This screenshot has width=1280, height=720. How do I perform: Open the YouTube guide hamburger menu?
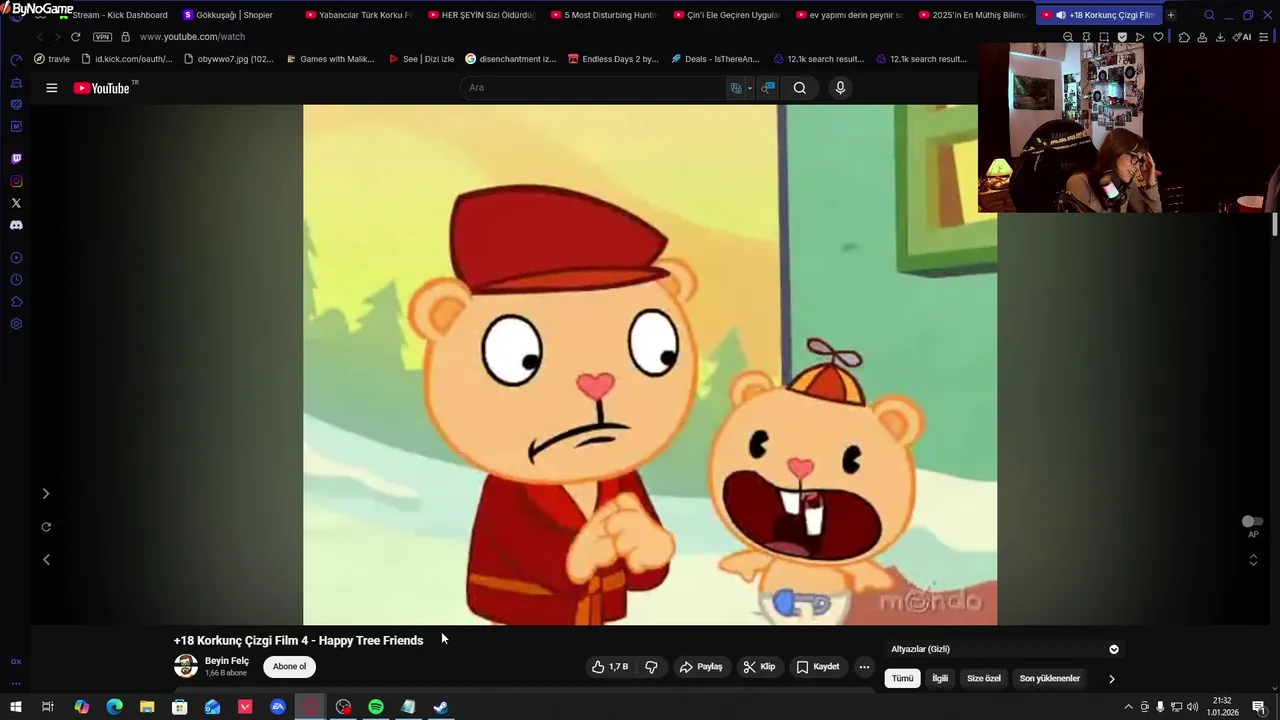(x=52, y=88)
